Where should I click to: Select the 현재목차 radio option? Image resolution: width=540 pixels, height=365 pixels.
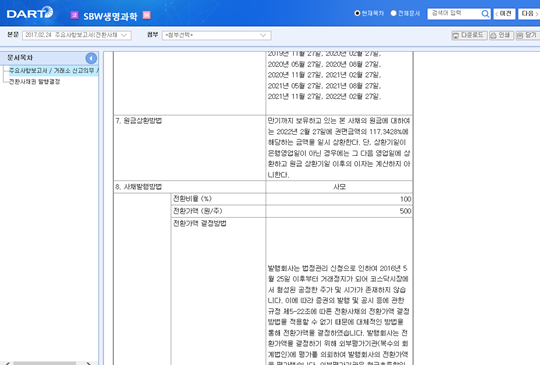357,13
